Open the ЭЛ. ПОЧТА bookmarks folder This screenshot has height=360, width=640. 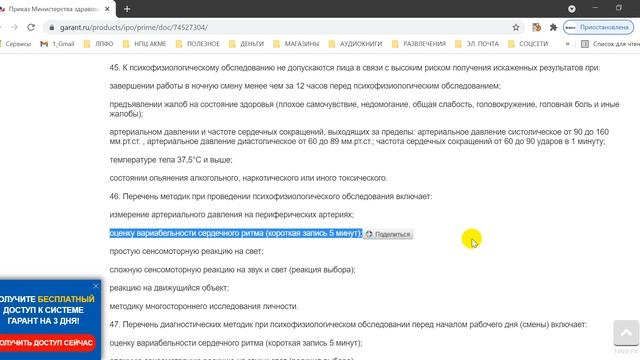[x=477, y=44]
